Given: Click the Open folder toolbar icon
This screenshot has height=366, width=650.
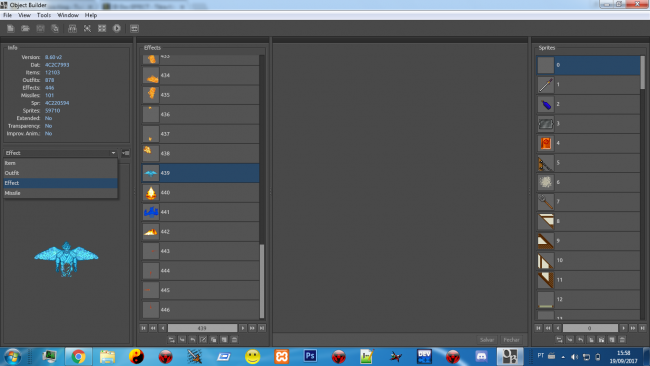Looking at the screenshot, I should [x=25, y=28].
